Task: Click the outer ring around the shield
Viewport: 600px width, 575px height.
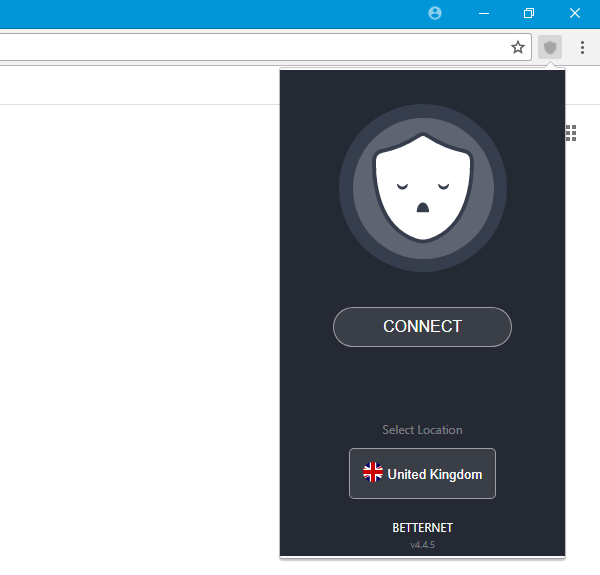Action: coord(423,112)
